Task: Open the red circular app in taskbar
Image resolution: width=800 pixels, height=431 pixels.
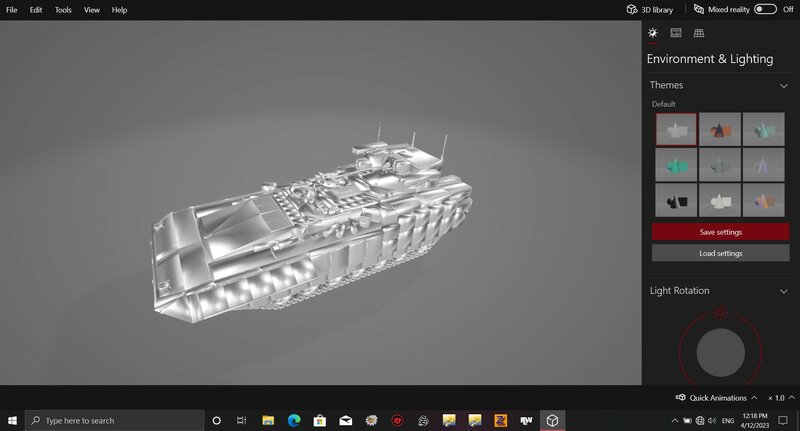Action: point(397,421)
